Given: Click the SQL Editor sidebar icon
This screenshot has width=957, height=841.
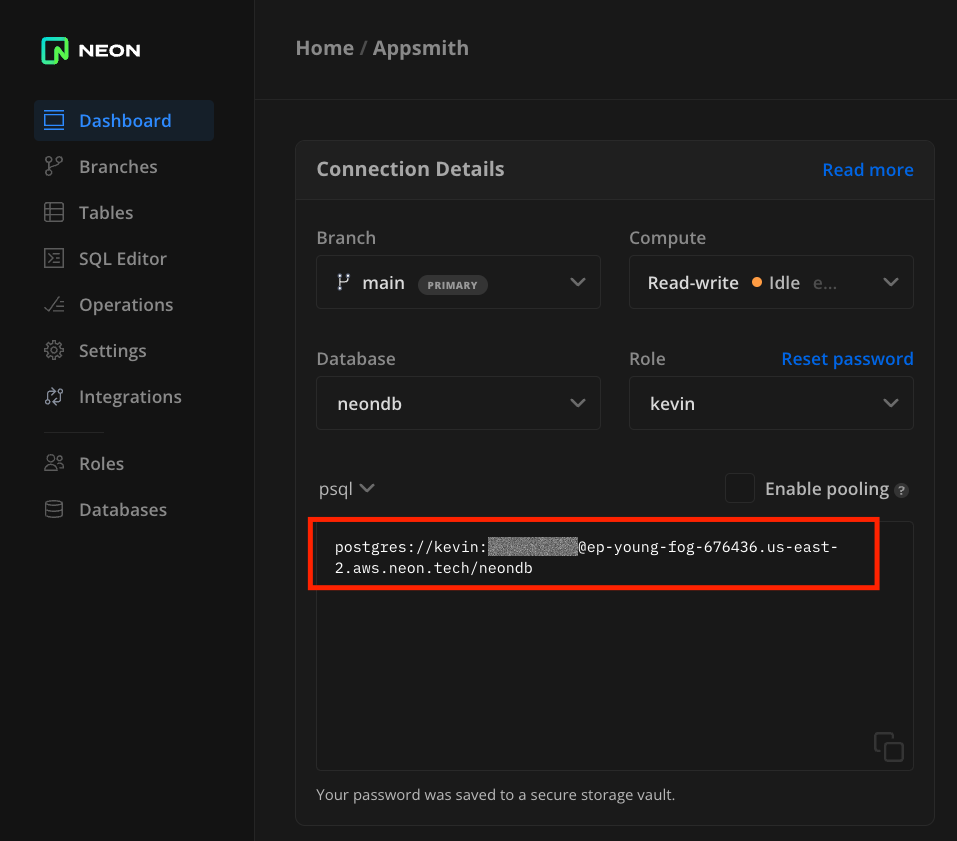Looking at the screenshot, I should coord(54,258).
